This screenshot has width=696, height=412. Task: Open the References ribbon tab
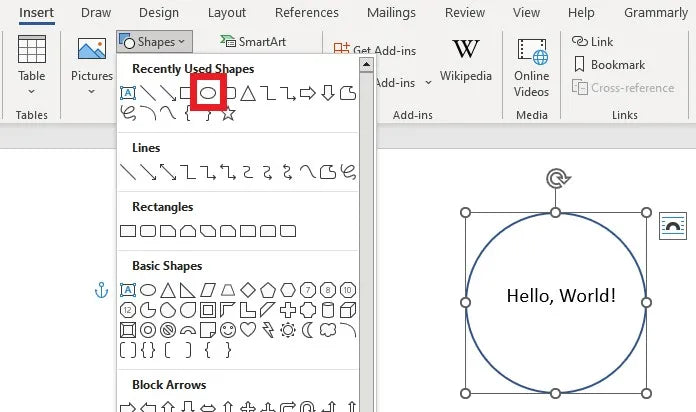[306, 13]
